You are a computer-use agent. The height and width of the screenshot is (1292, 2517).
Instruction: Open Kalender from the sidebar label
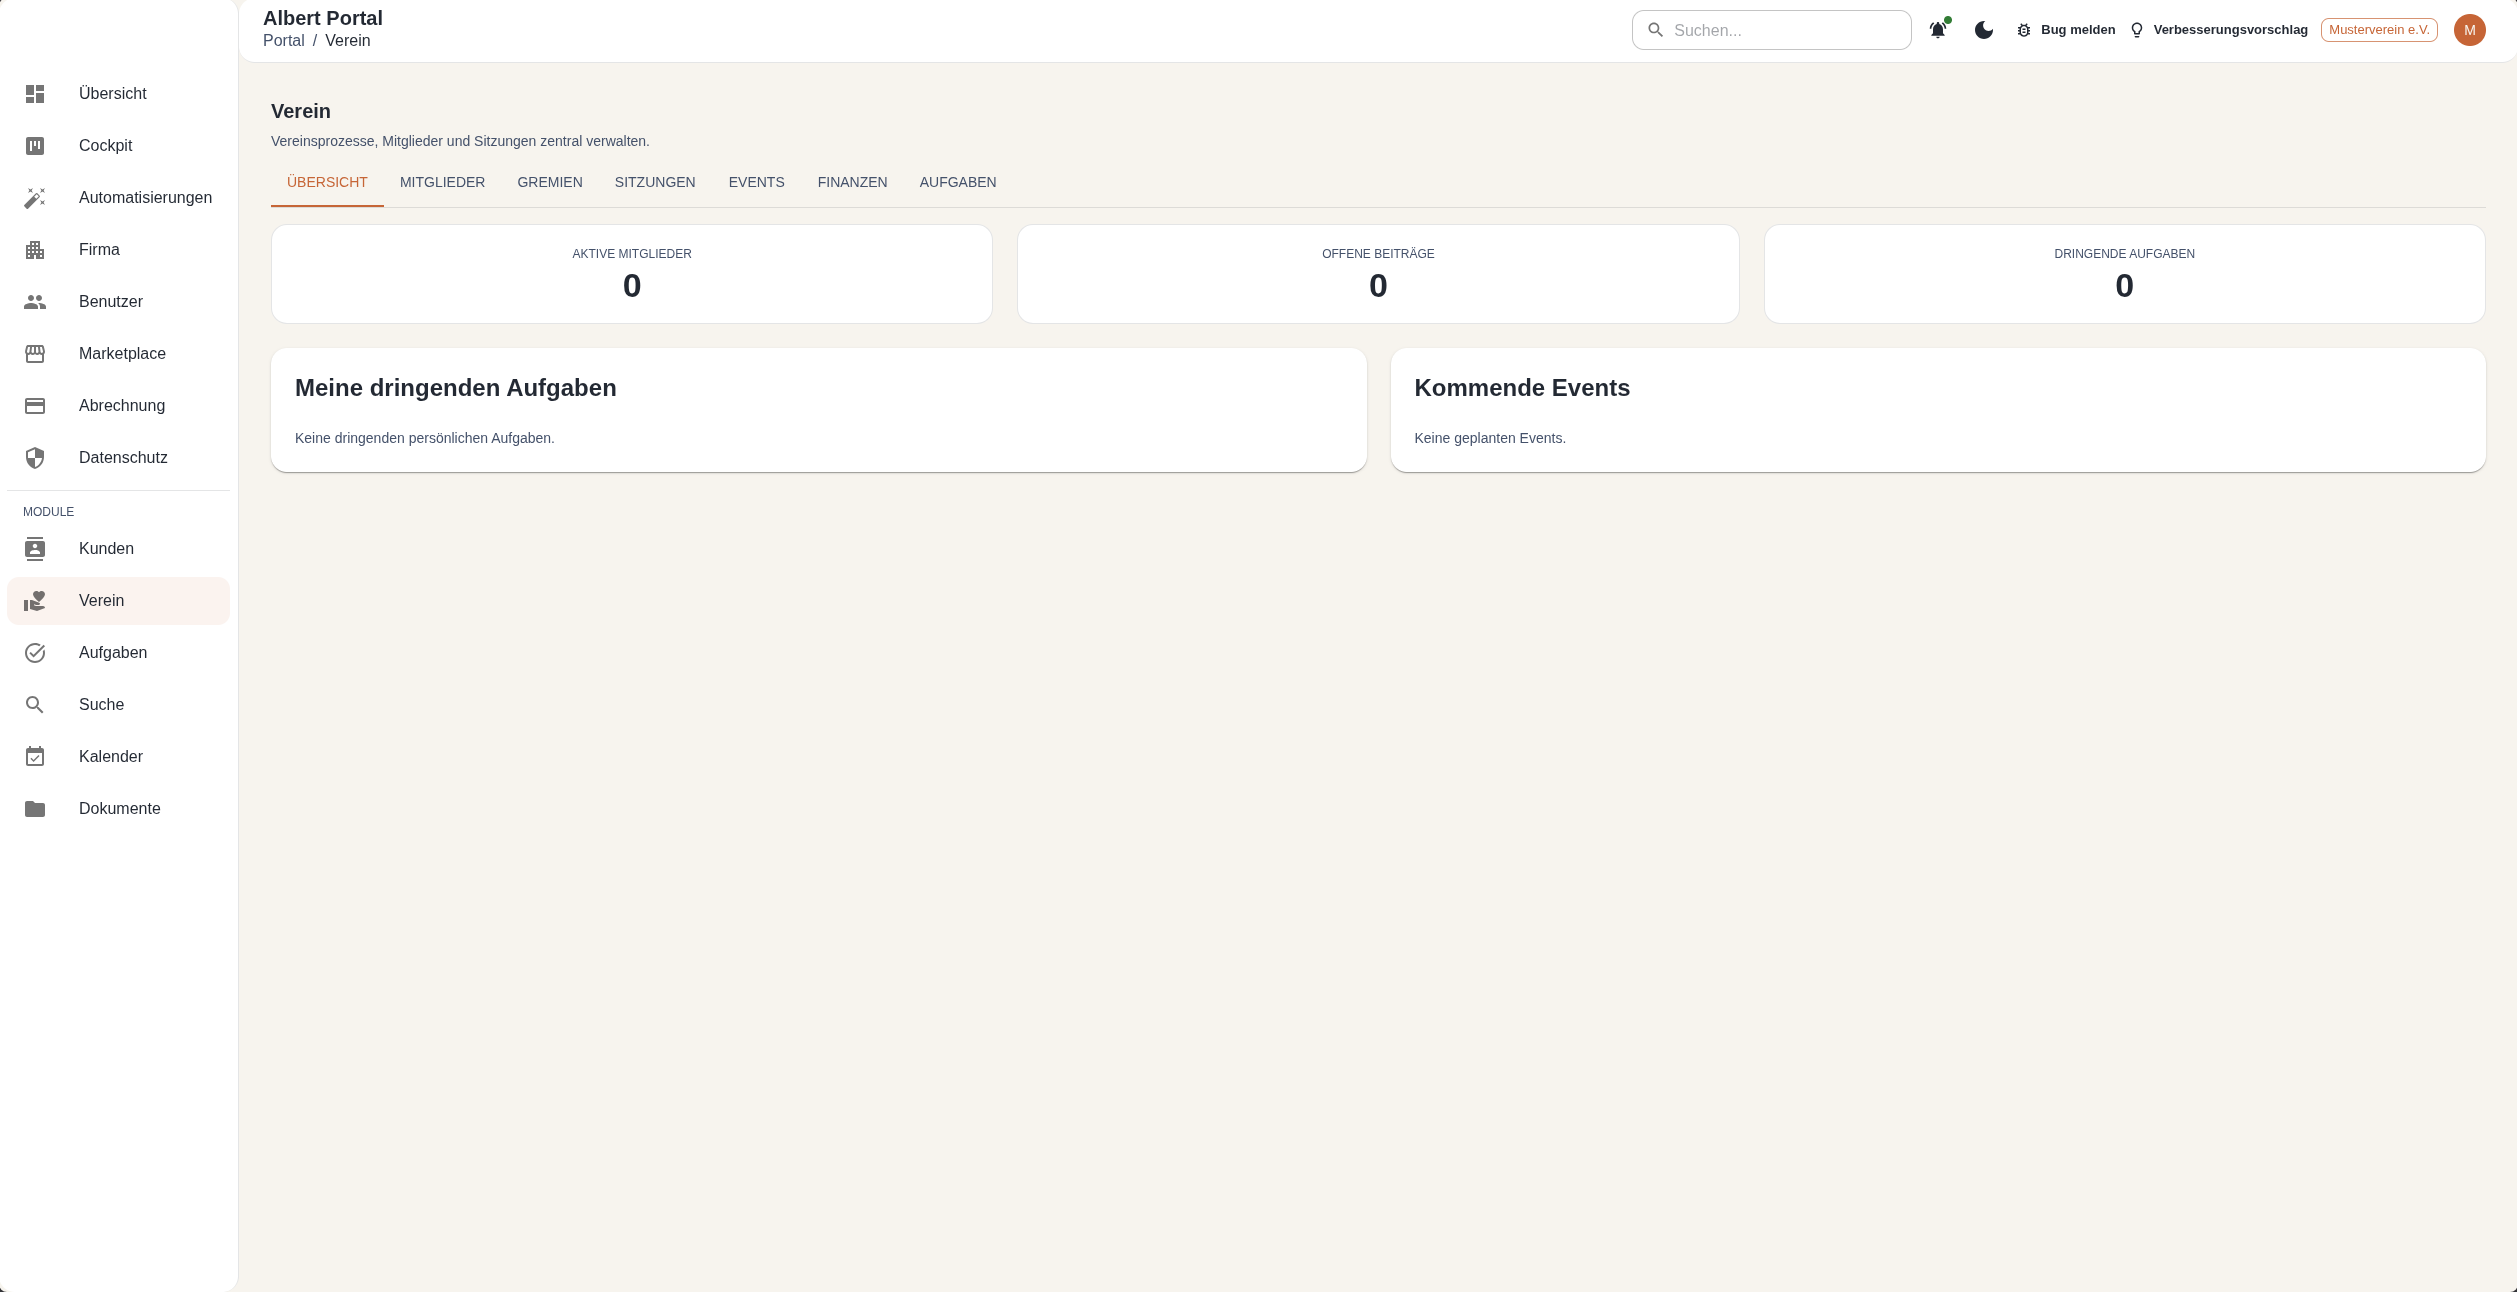111,757
